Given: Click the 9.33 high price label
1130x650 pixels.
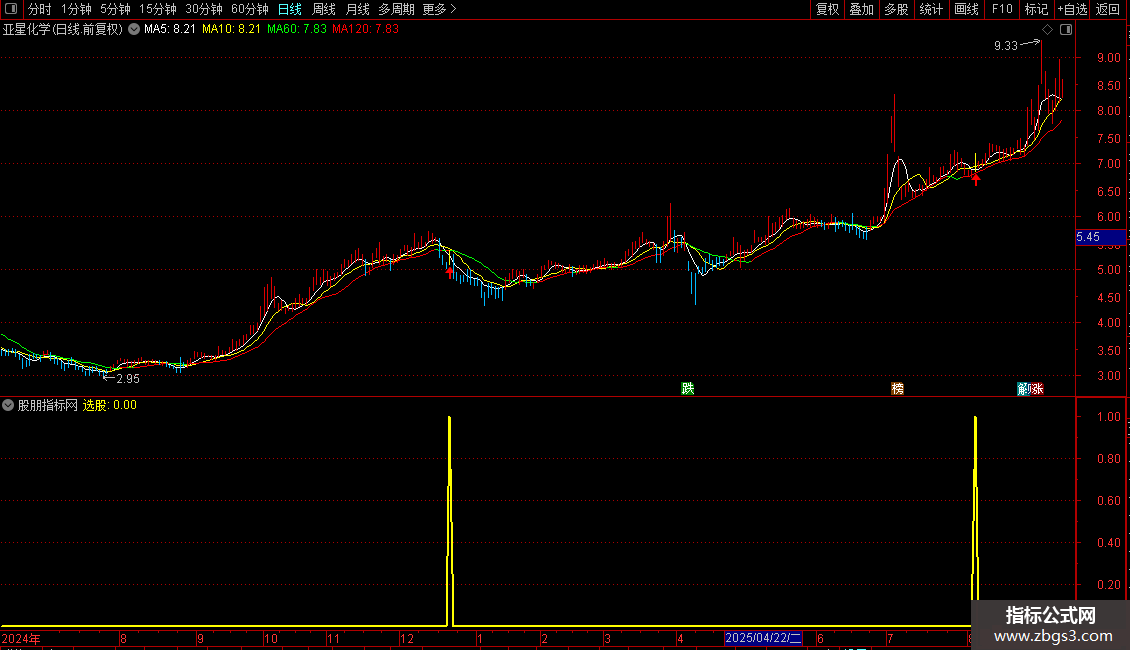Looking at the screenshot, I should click(x=1006, y=45).
